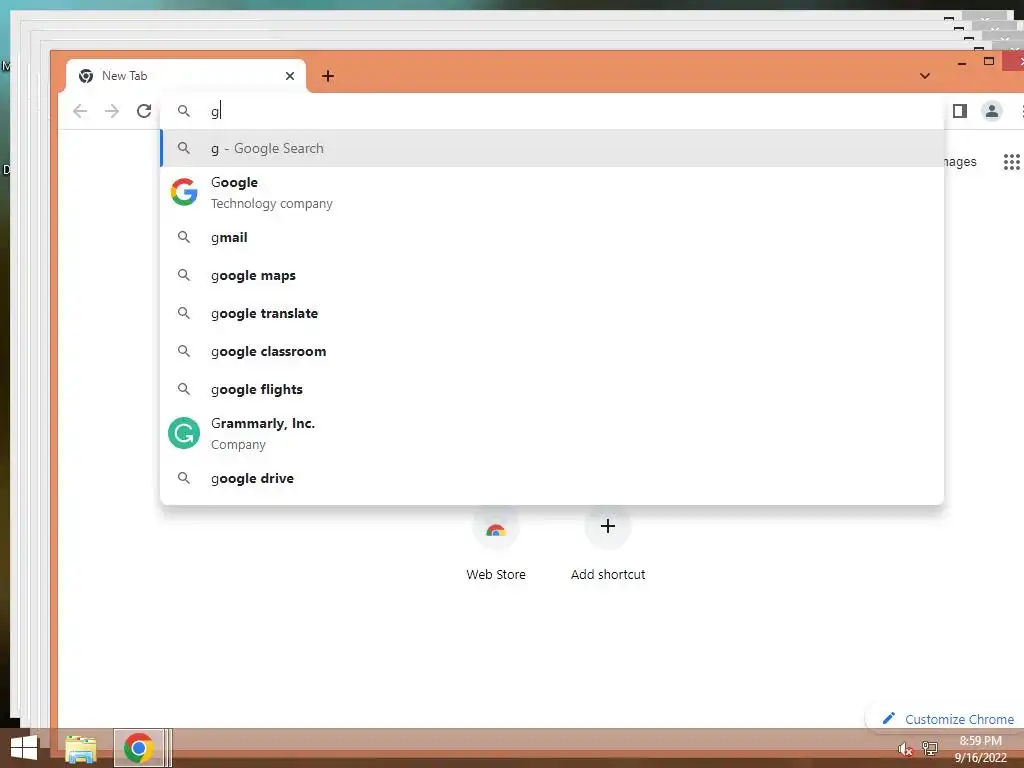
Task: Open the side panel icon
Action: [x=959, y=111]
